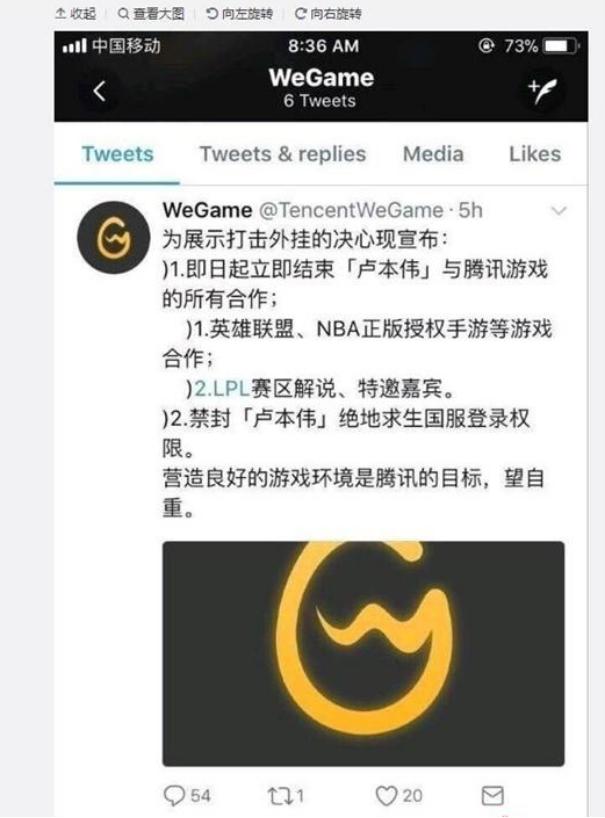Click the WeGame account name in the tweet
Screen dimensions: 605x818
point(207,210)
